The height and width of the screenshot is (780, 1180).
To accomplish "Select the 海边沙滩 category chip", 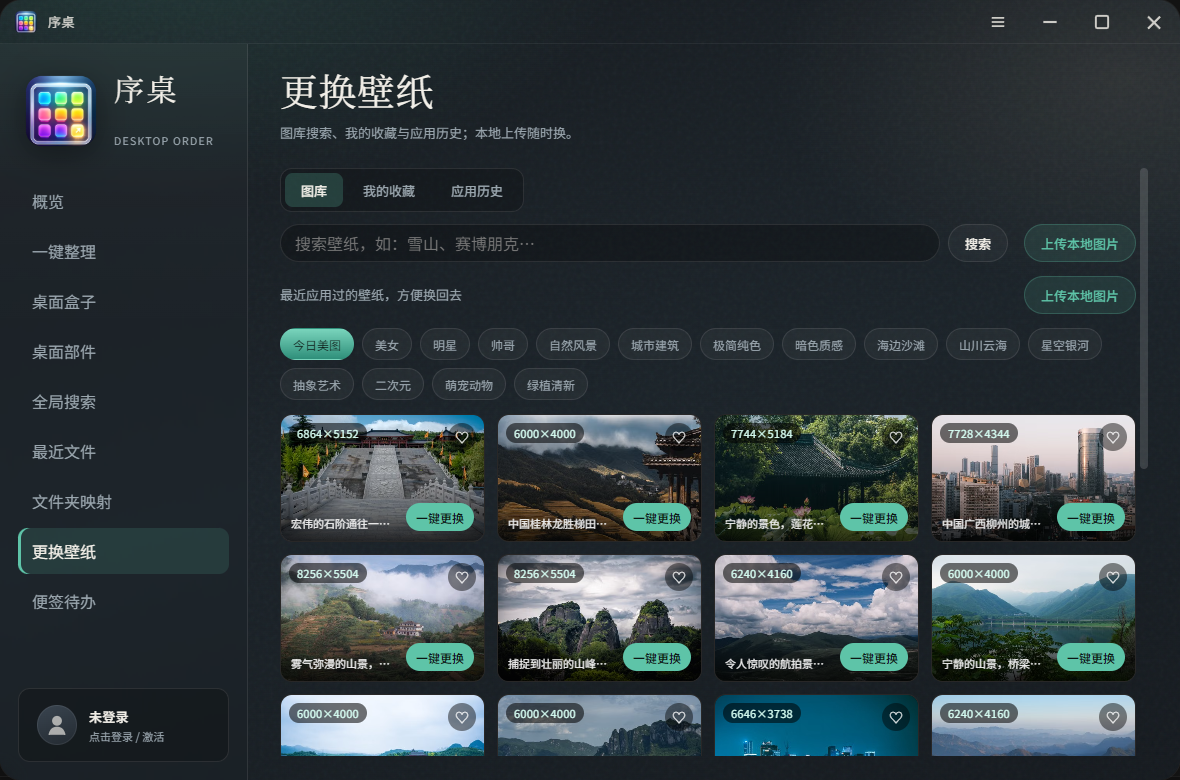I will click(901, 345).
